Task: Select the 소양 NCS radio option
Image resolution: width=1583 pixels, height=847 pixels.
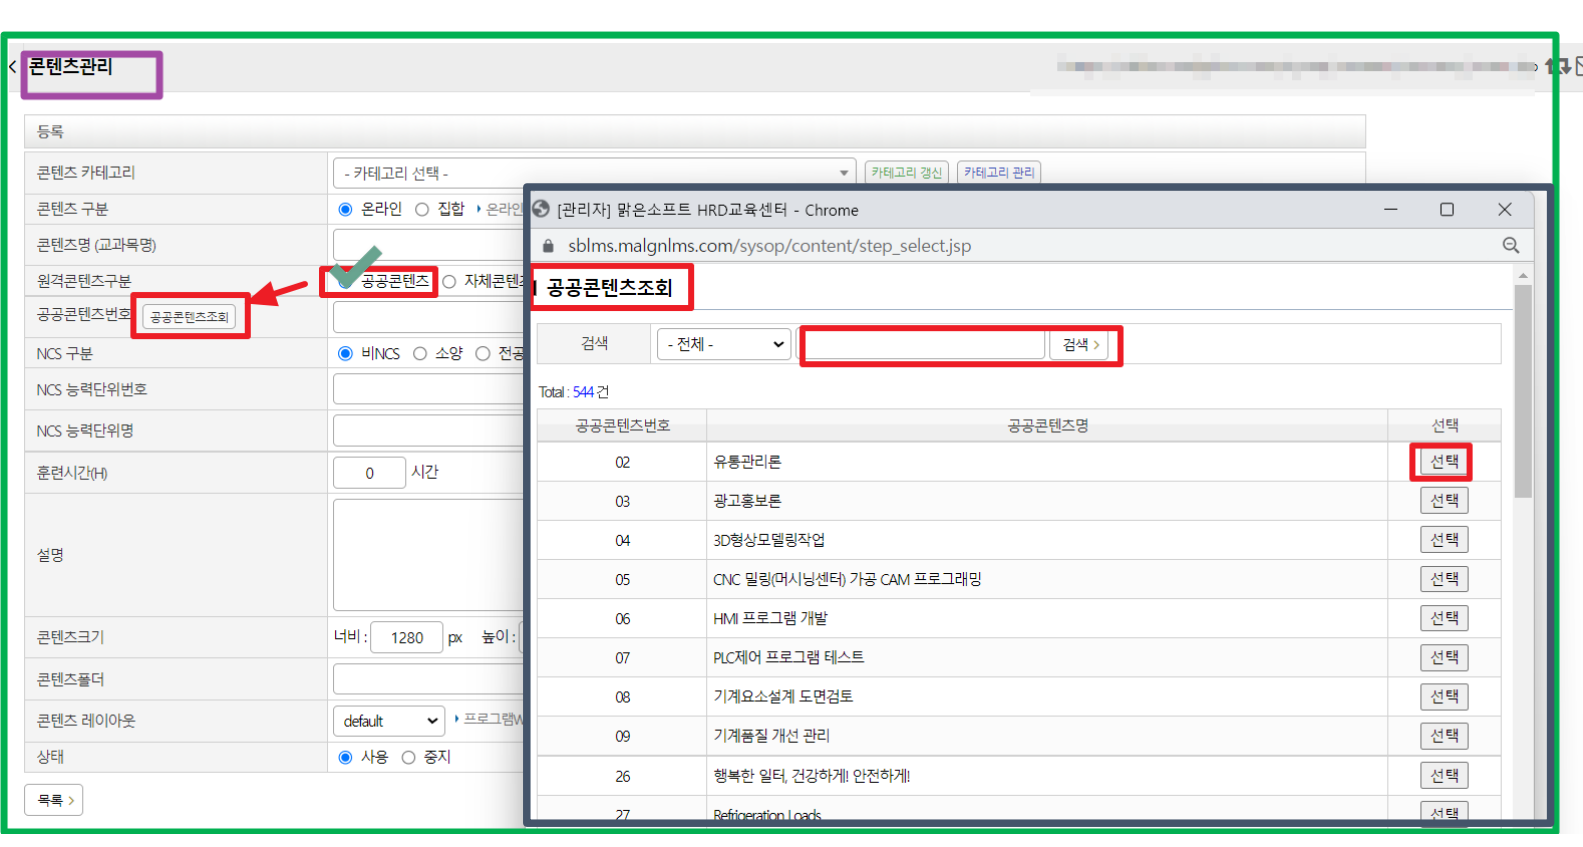Action: click(x=420, y=353)
